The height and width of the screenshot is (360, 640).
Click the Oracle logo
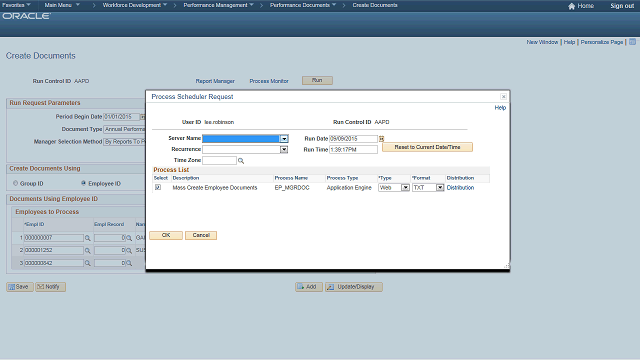(x=27, y=16)
